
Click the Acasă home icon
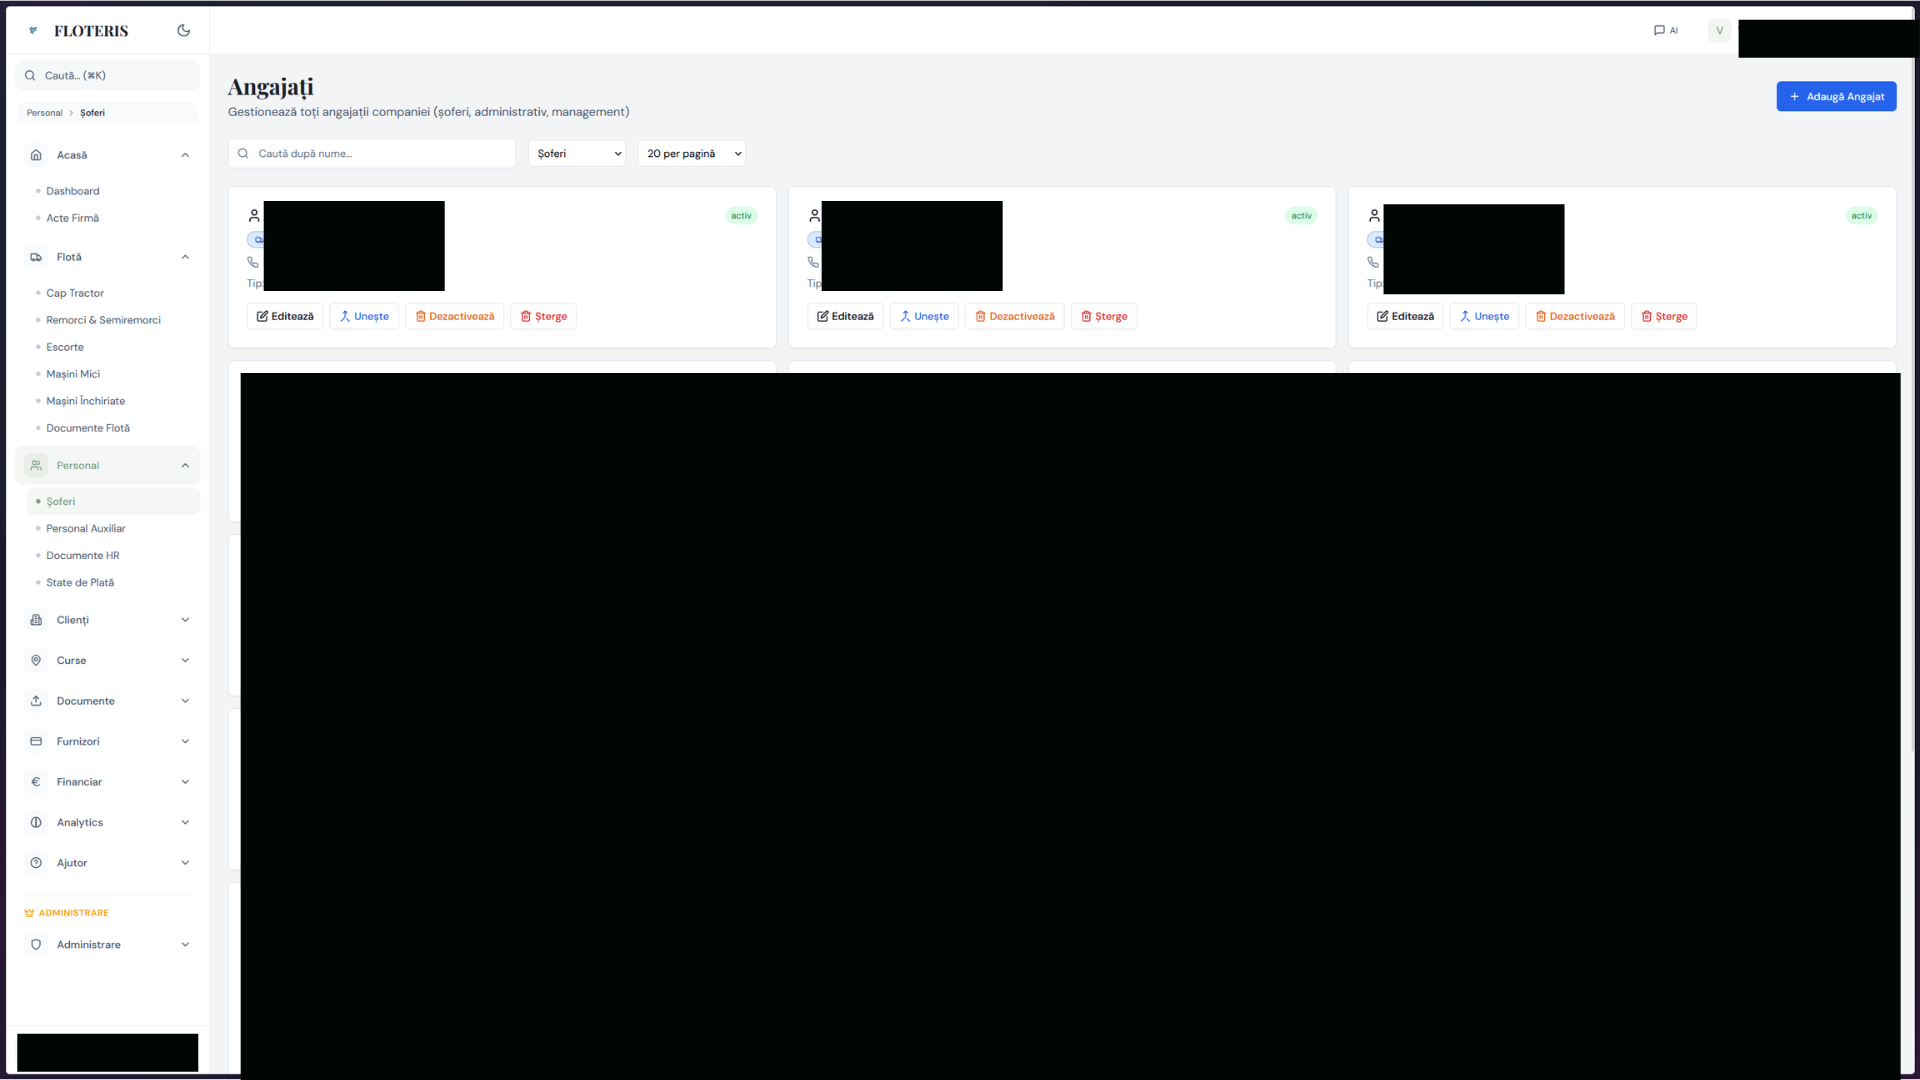tap(36, 155)
